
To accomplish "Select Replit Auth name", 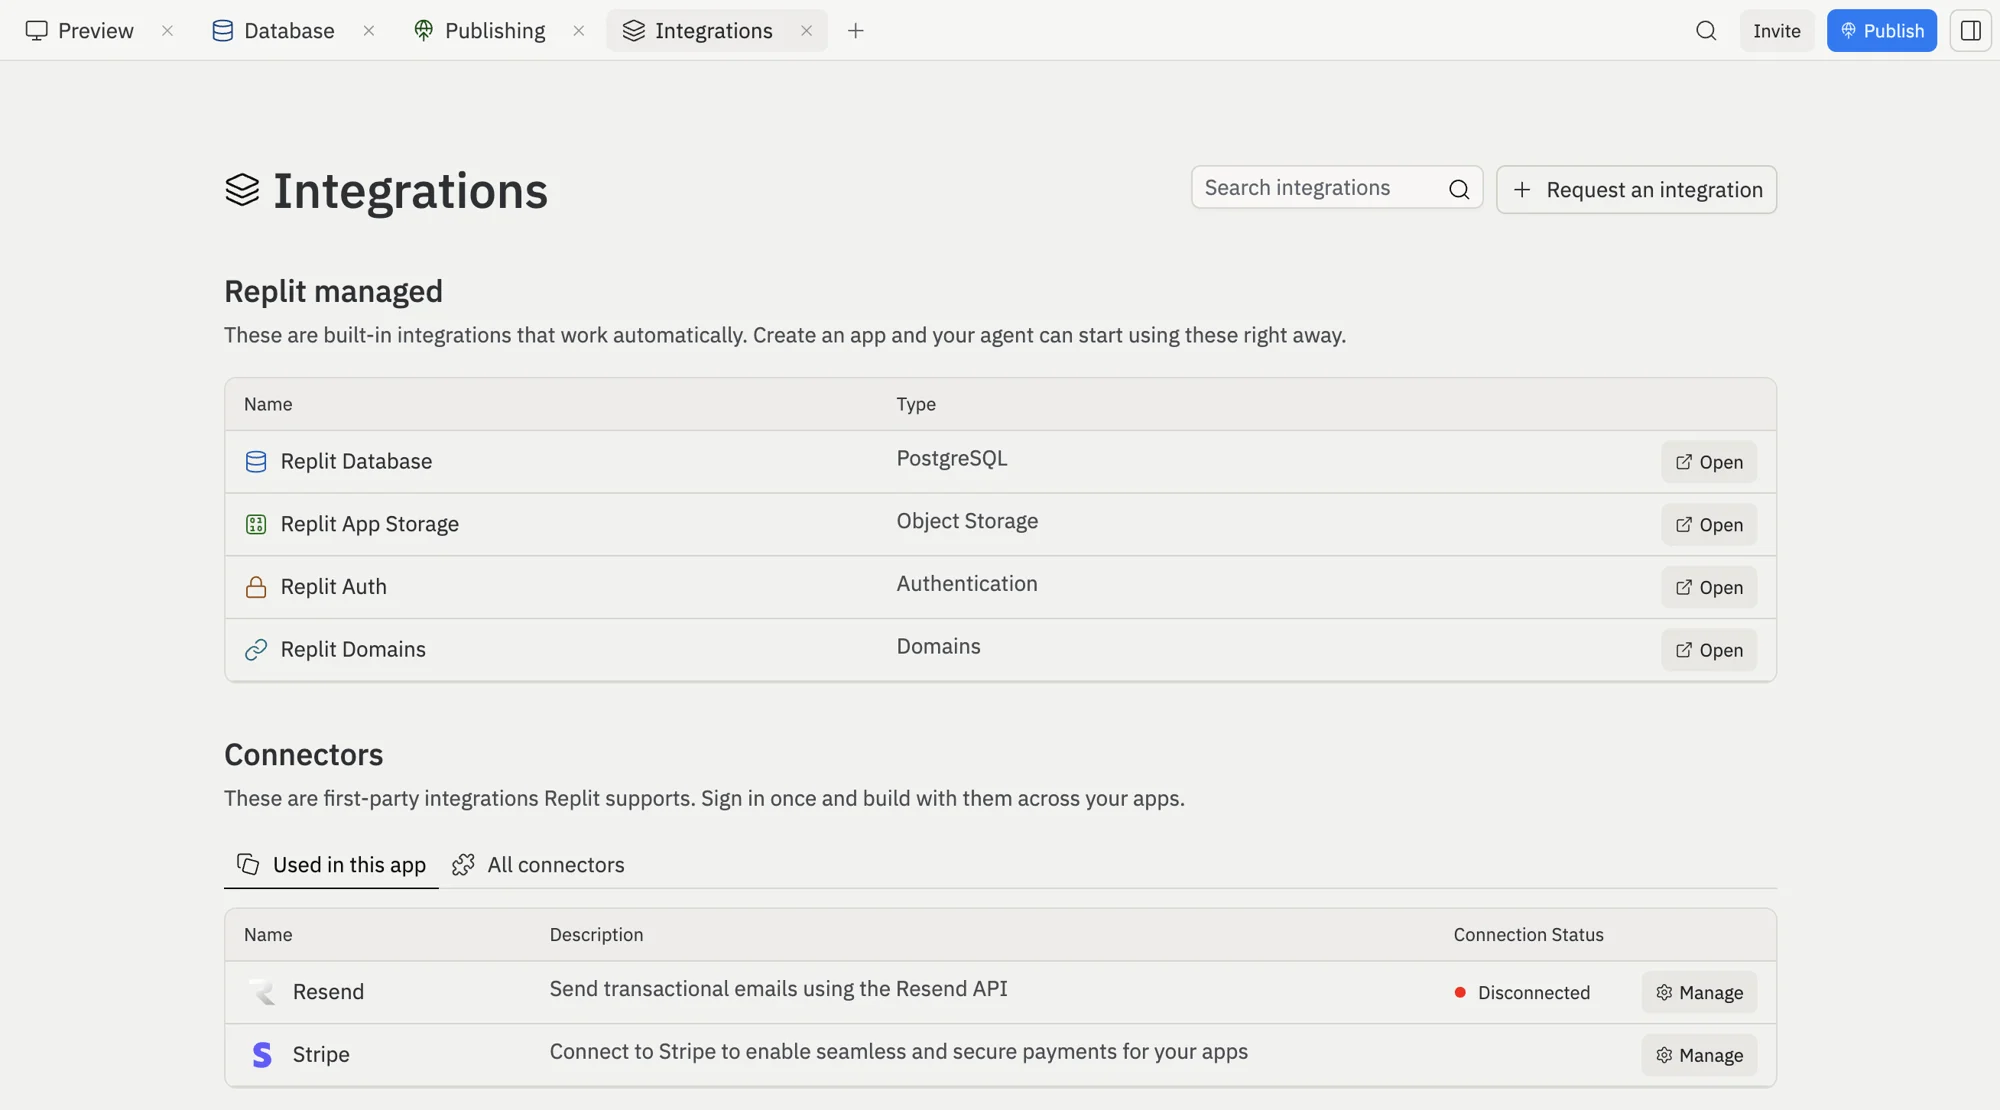I will (333, 587).
